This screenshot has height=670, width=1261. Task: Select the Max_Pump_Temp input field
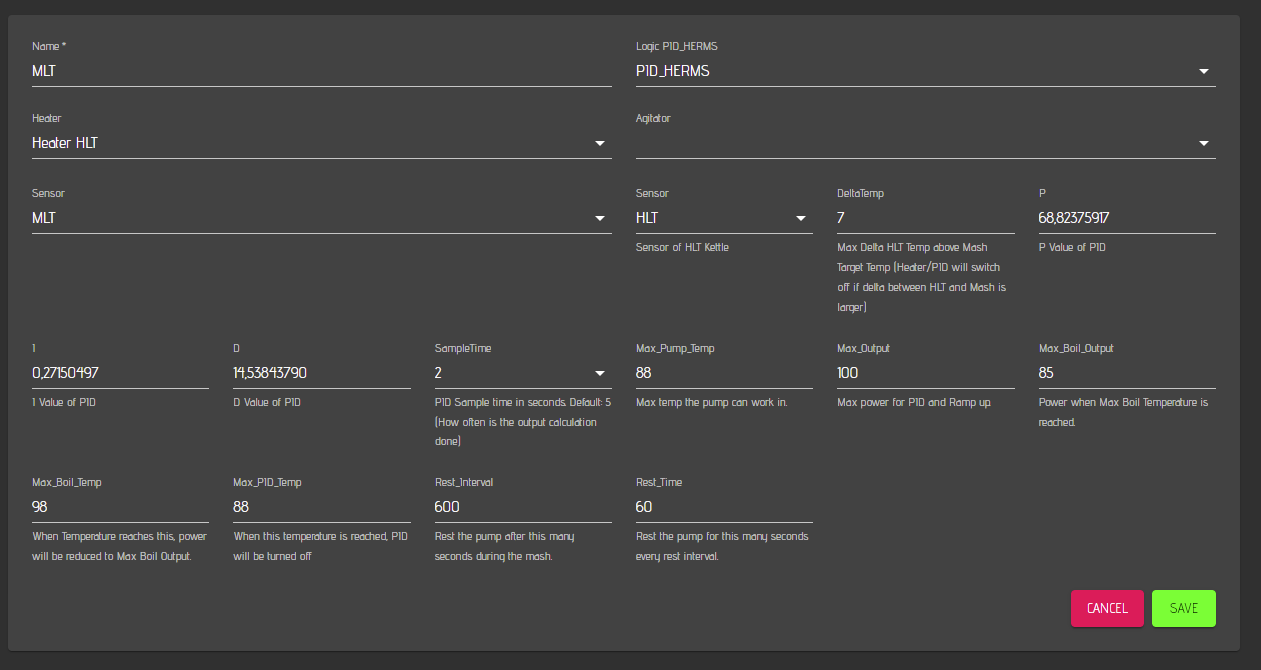pyautogui.click(x=723, y=373)
